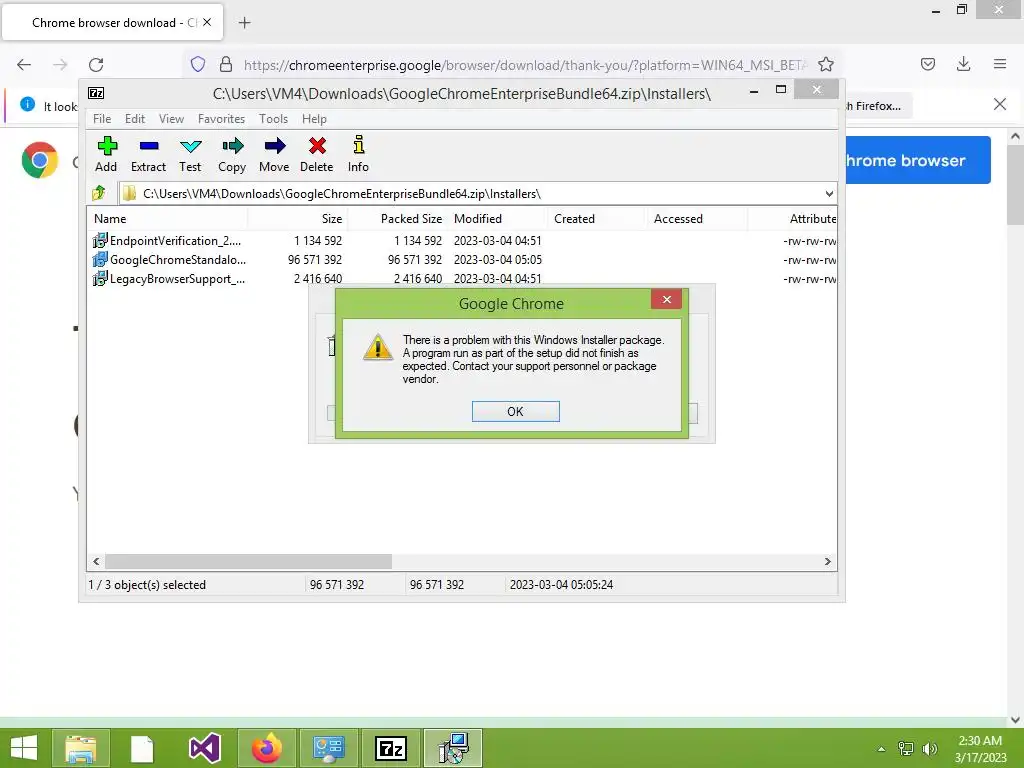
Task: Click the horizontal scrollbar right arrow
Action: [x=827, y=561]
